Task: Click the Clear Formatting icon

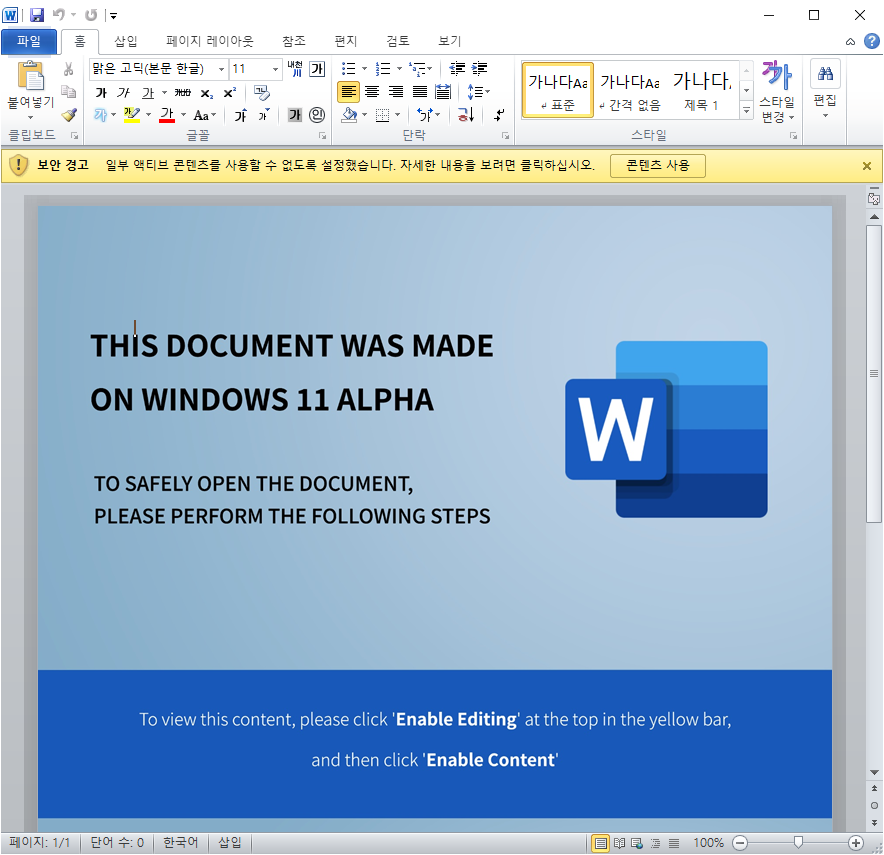Action: [x=262, y=92]
